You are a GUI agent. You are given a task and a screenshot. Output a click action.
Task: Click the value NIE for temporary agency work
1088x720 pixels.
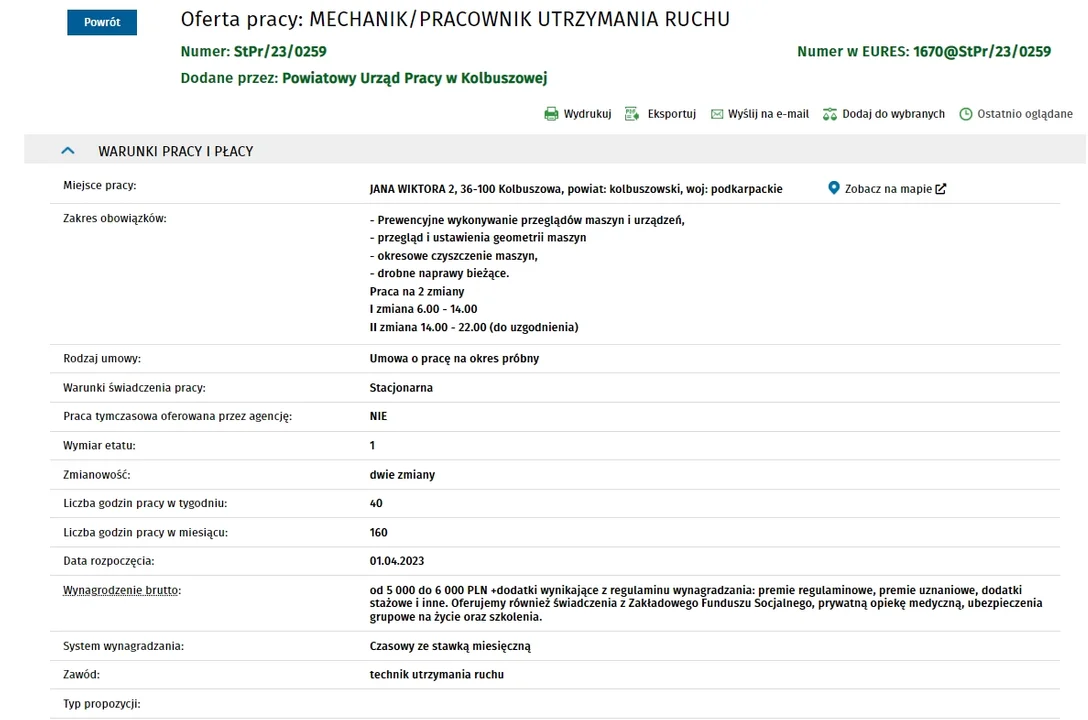pyautogui.click(x=378, y=416)
